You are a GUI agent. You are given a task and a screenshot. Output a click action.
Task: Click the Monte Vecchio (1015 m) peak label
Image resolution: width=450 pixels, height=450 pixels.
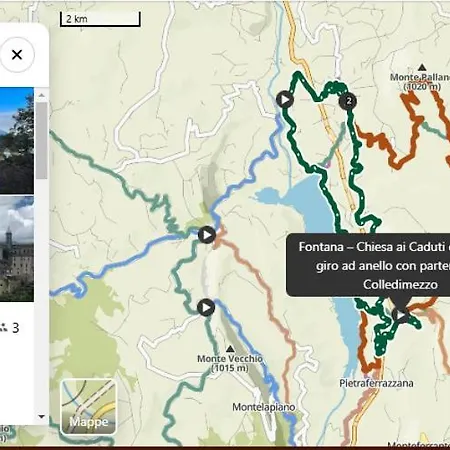pyautogui.click(x=230, y=363)
